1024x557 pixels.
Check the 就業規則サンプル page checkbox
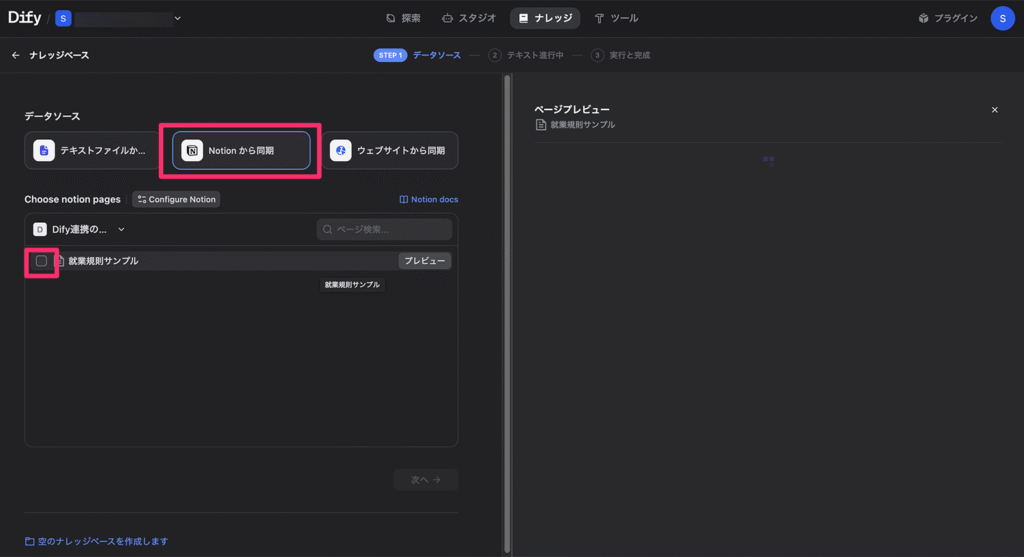41,261
